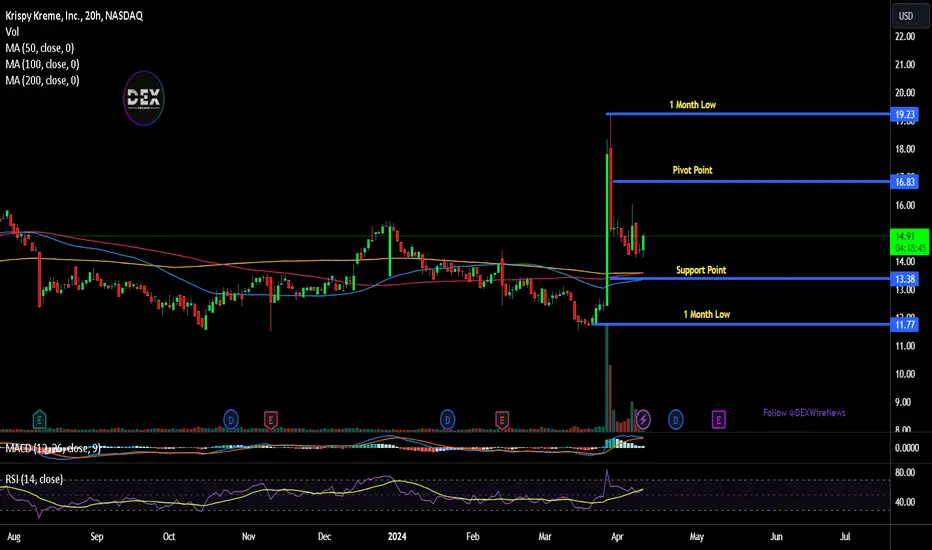Click 20.00 on the price axis
This screenshot has width=932, height=550.
tap(905, 93)
